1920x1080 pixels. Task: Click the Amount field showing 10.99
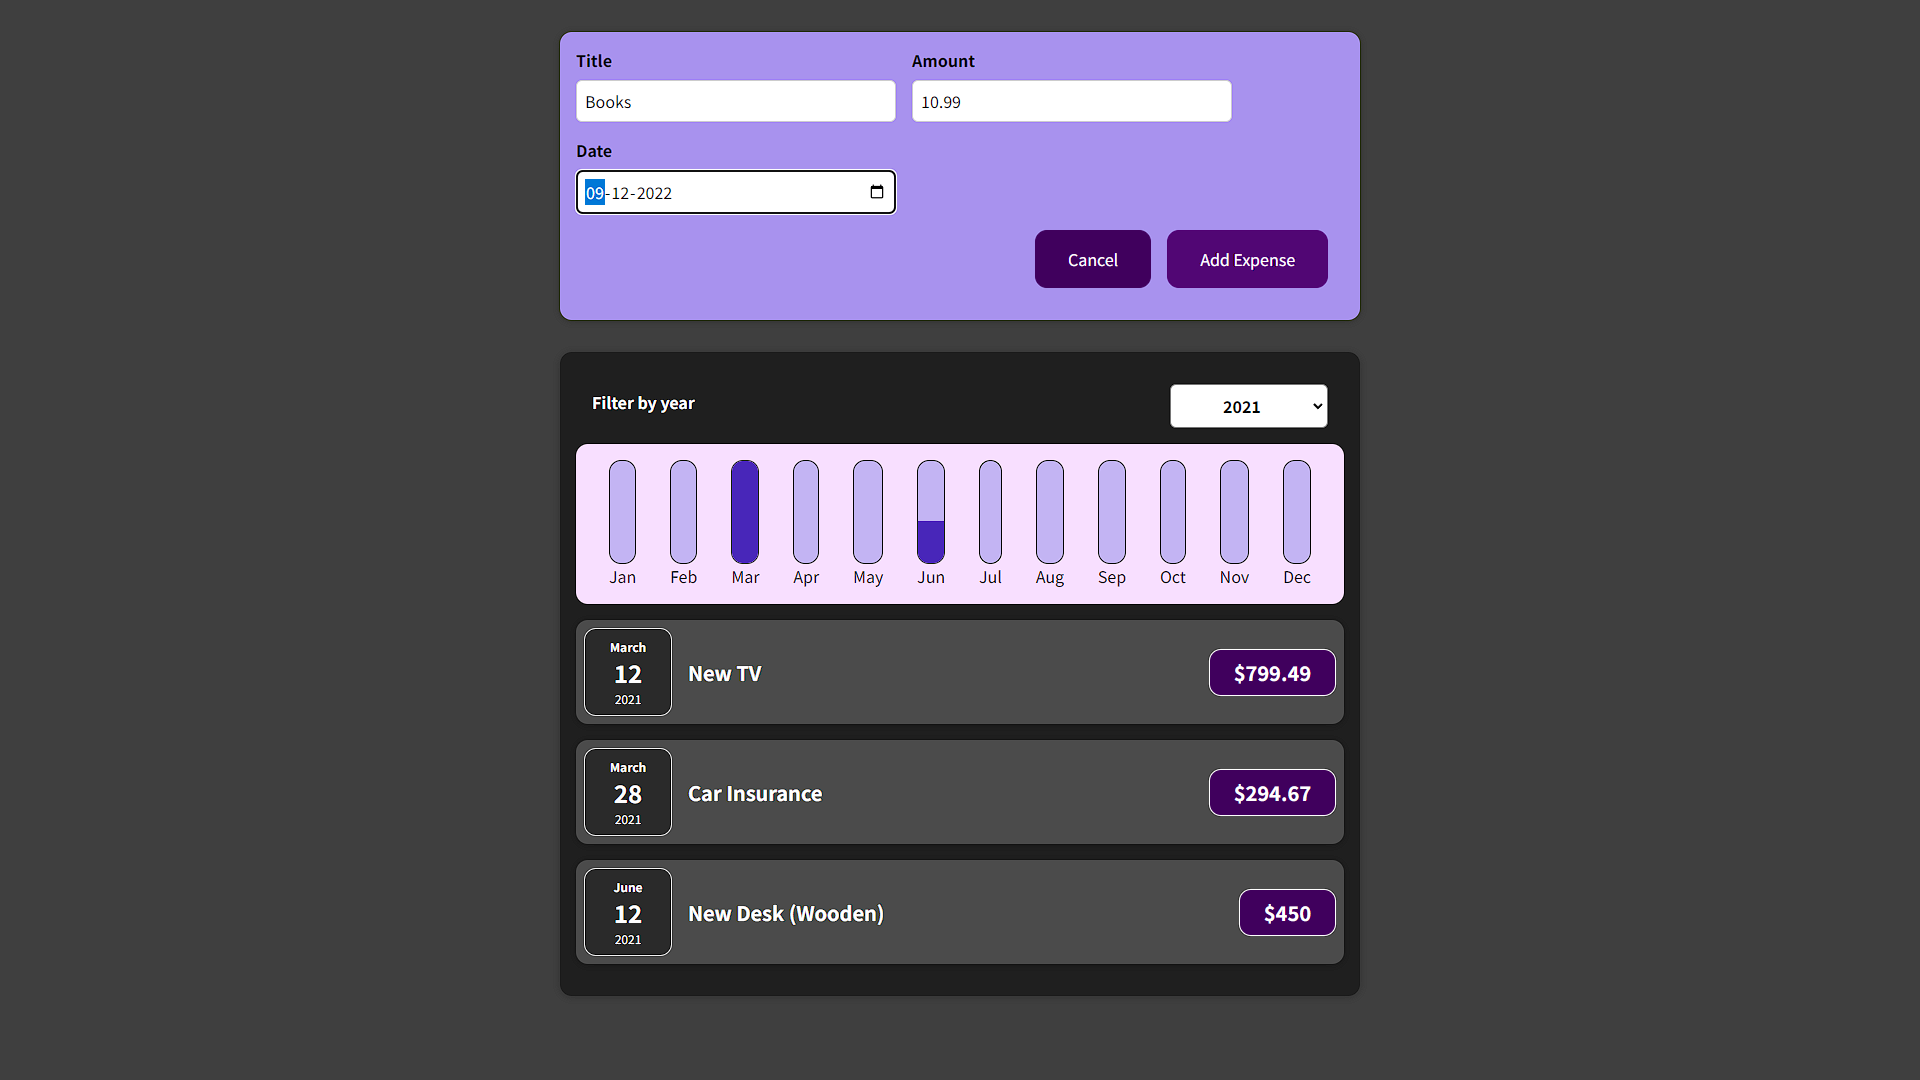[1070, 101]
